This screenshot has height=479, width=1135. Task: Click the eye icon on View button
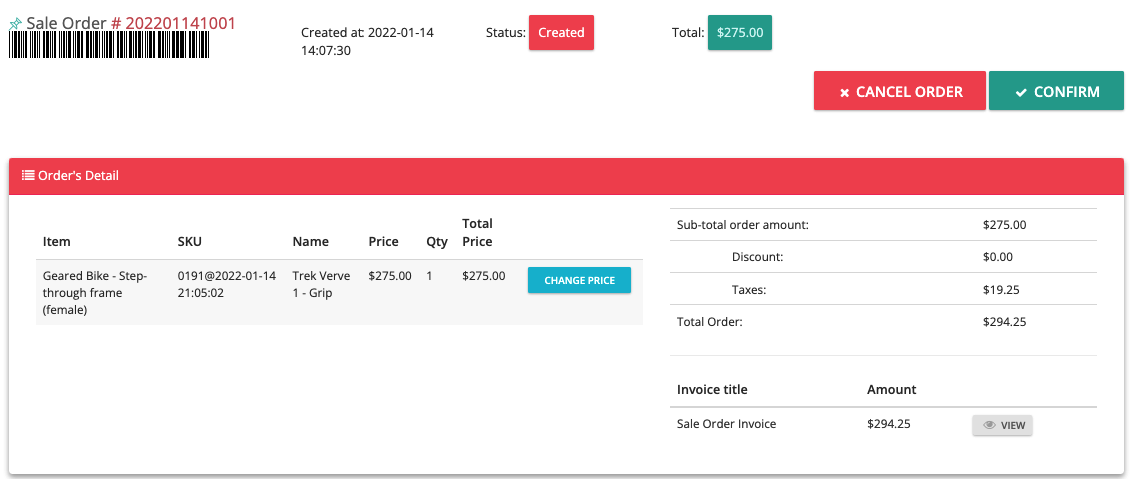[x=989, y=425]
